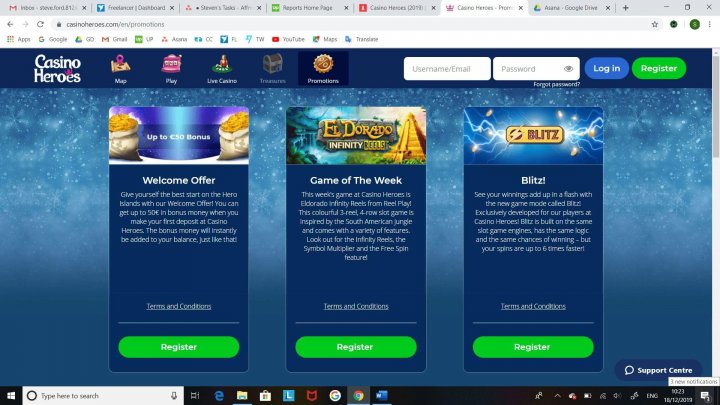
Task: Open the Play slot machine icon
Action: pos(171,64)
